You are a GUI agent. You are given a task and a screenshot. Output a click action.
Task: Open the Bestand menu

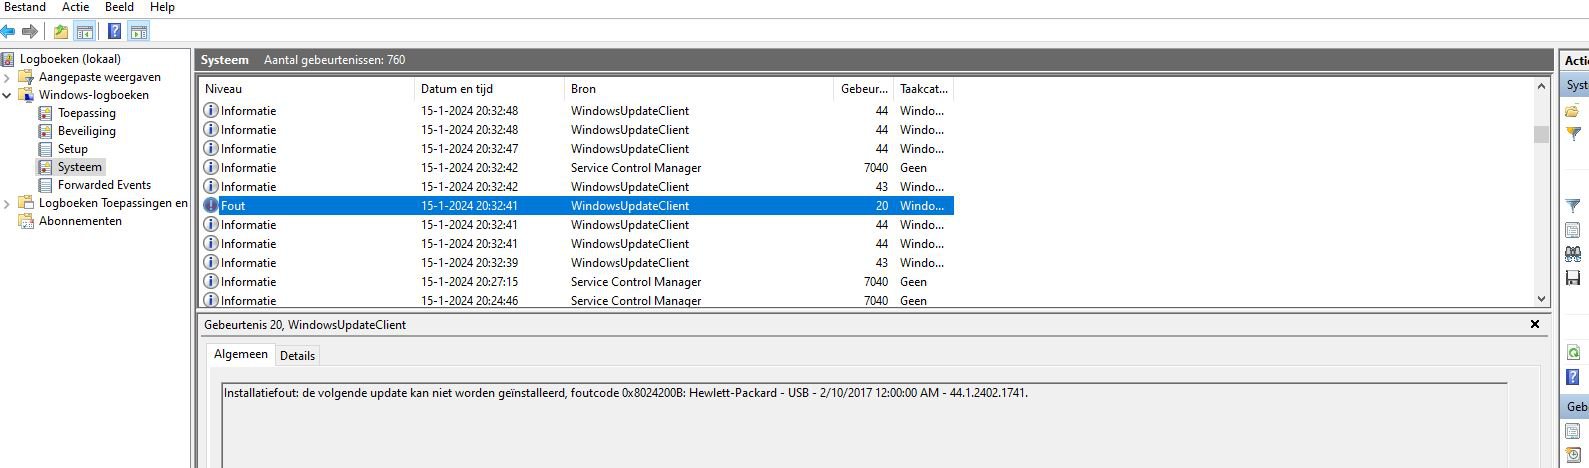[25, 7]
